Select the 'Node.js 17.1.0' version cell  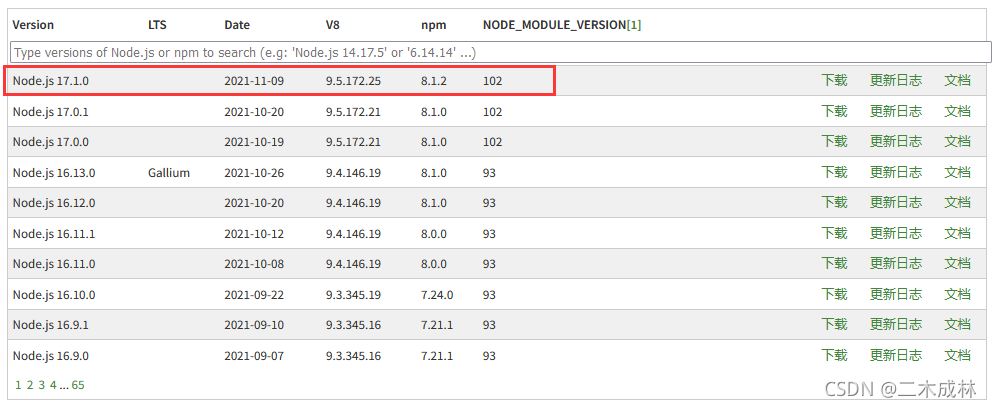point(51,81)
